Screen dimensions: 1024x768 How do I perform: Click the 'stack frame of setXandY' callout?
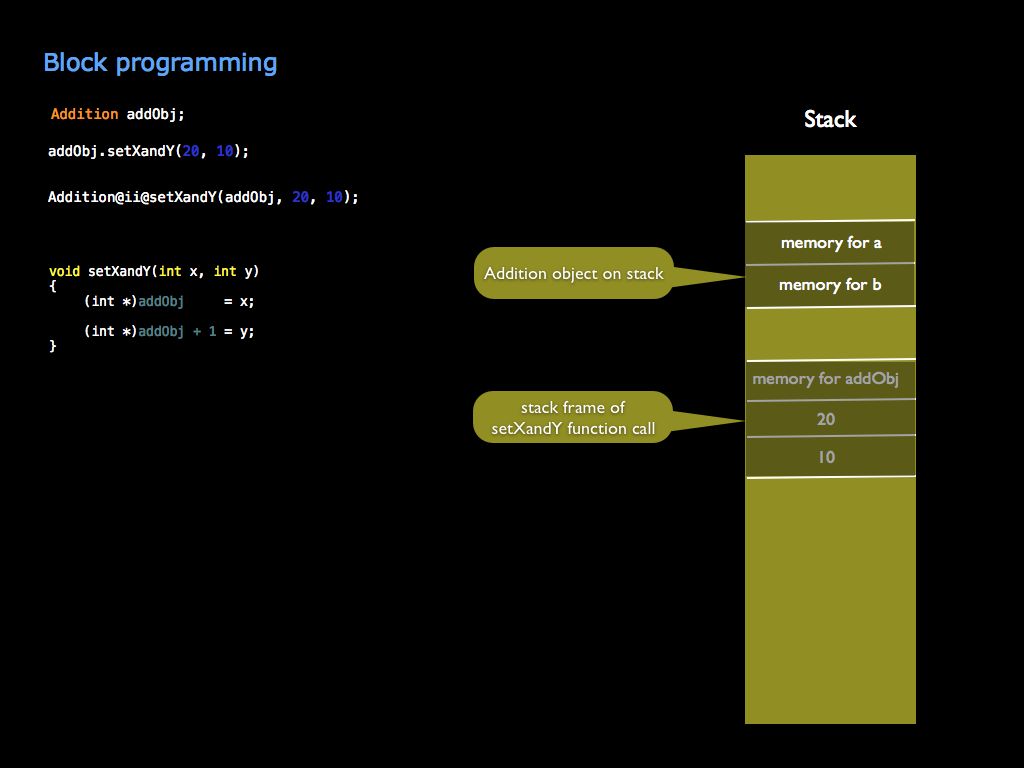click(571, 417)
